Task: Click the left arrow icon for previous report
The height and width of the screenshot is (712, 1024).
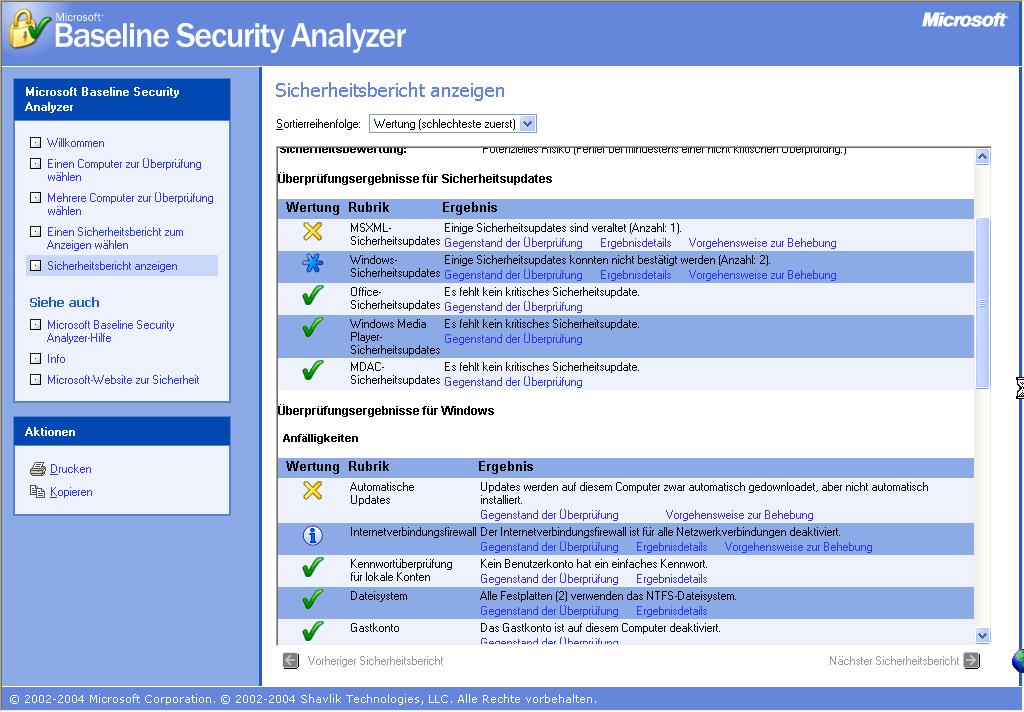Action: (291, 661)
